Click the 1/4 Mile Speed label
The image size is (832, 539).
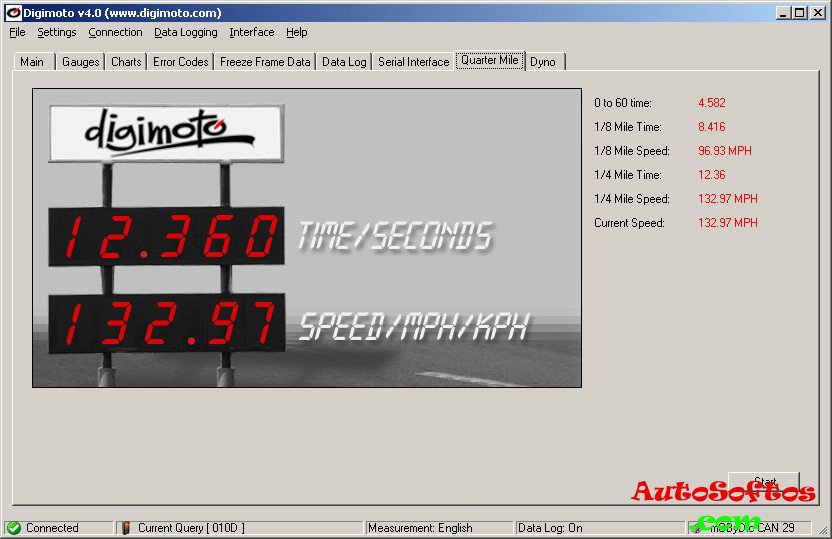tap(632, 199)
